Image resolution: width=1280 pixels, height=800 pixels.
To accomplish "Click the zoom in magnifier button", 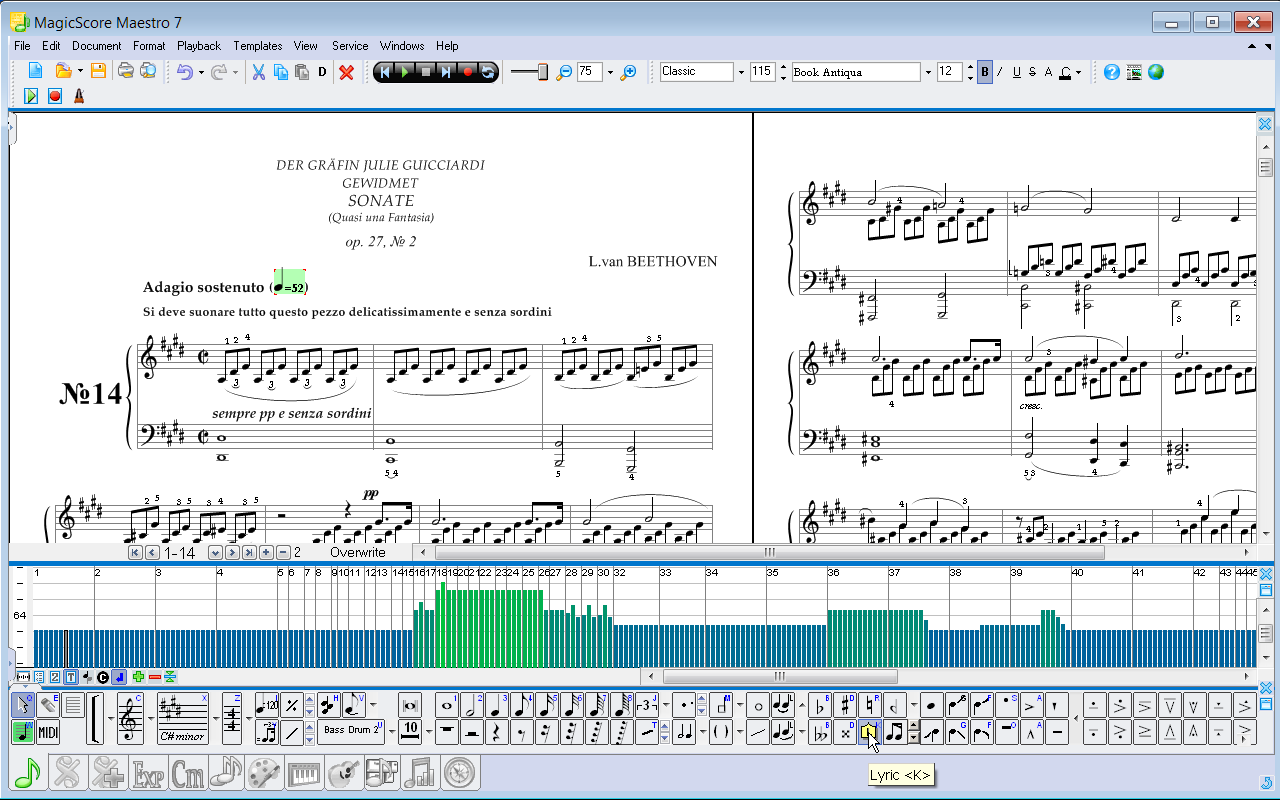I will pos(629,72).
